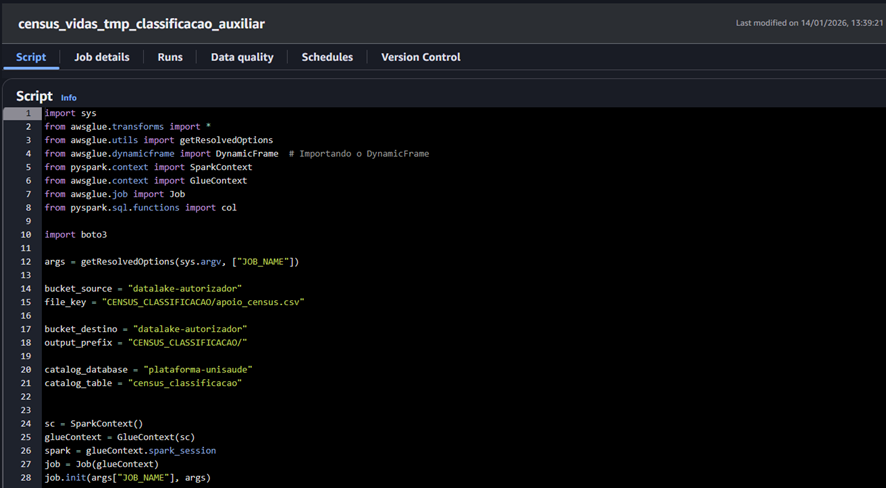Click line number 28 in the editor gutter
886x488 pixels.
coord(26,478)
